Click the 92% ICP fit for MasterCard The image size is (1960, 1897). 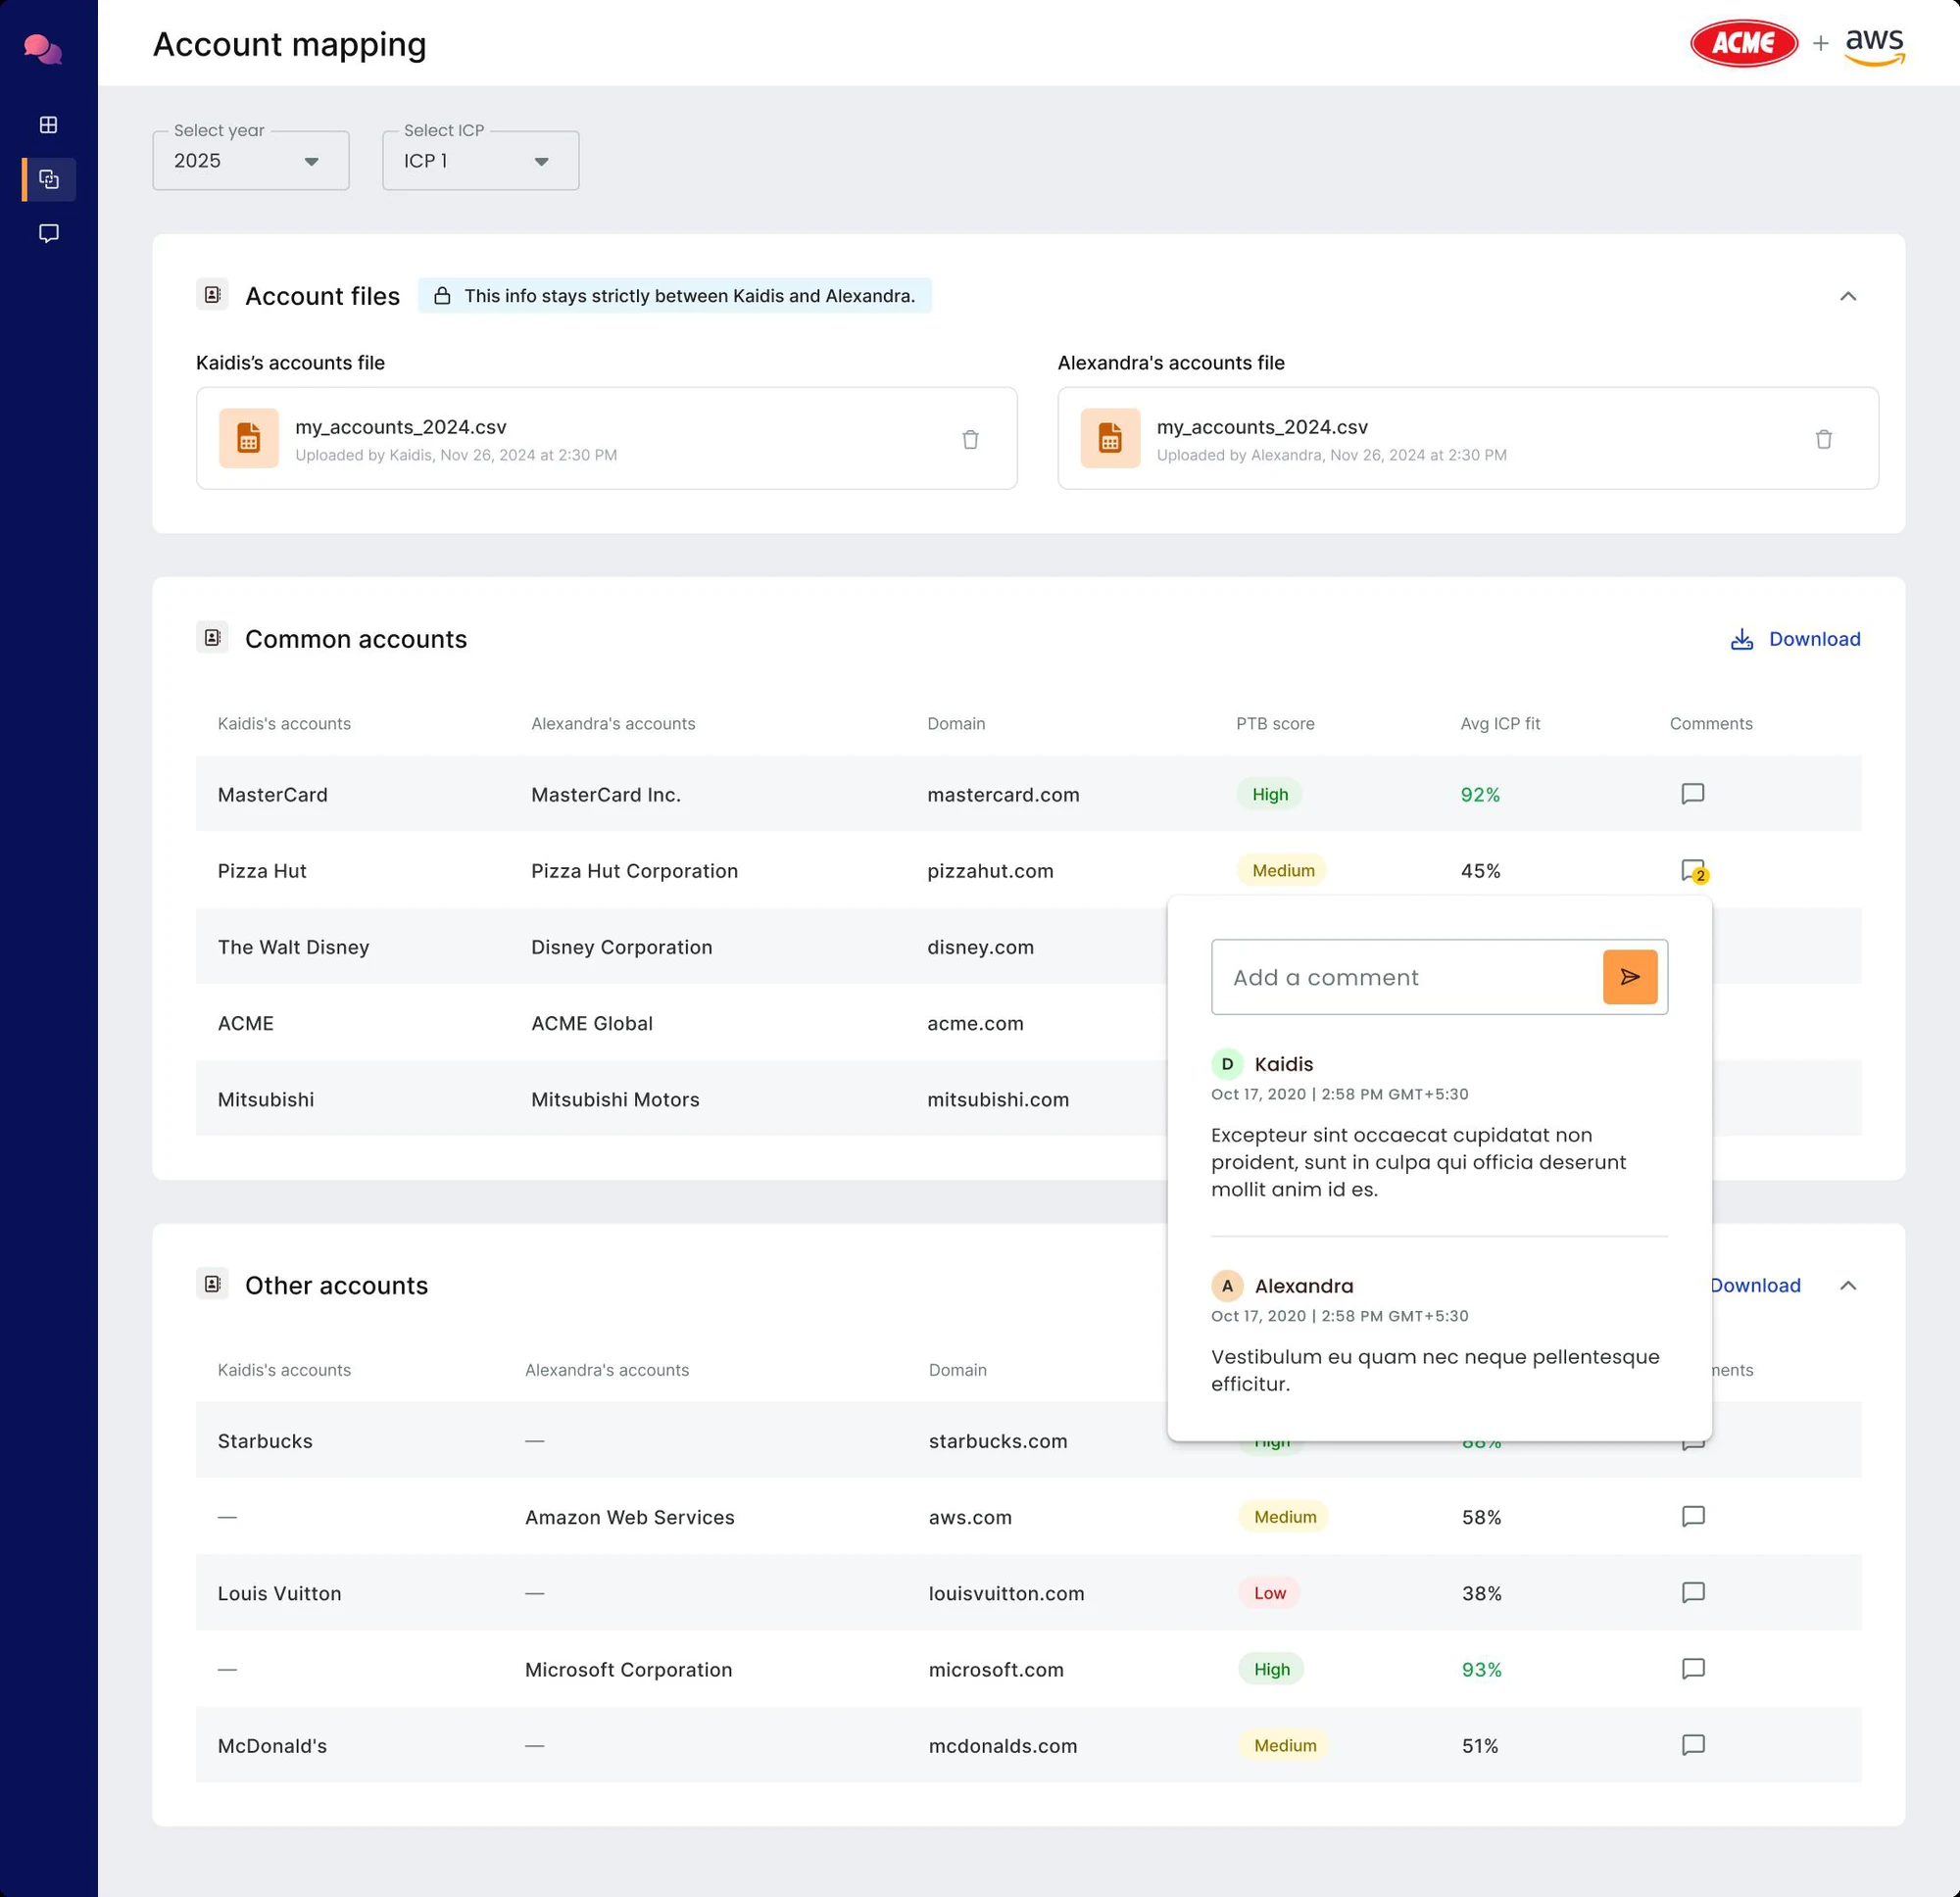coord(1480,795)
